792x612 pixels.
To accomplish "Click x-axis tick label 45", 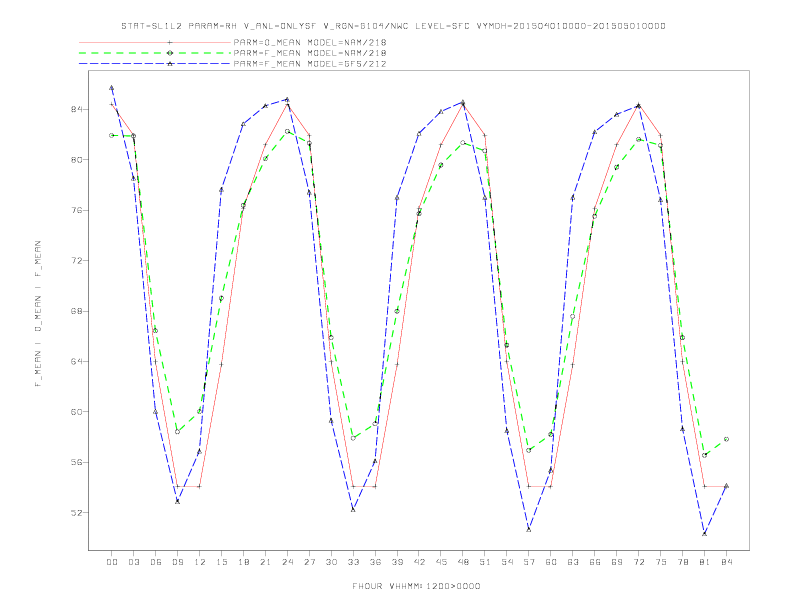I will pyautogui.click(x=441, y=562).
